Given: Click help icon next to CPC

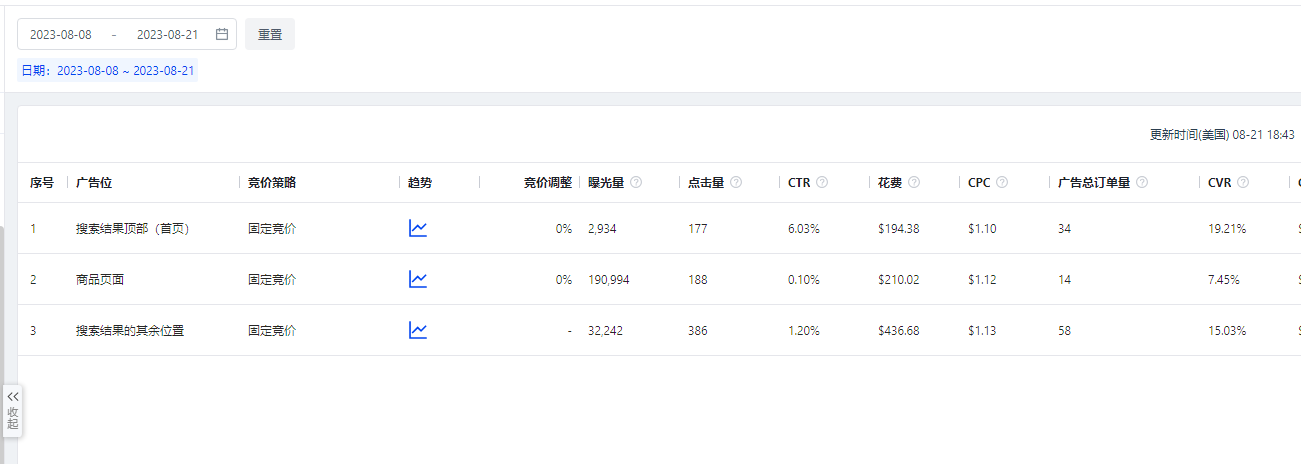Looking at the screenshot, I should (1002, 183).
